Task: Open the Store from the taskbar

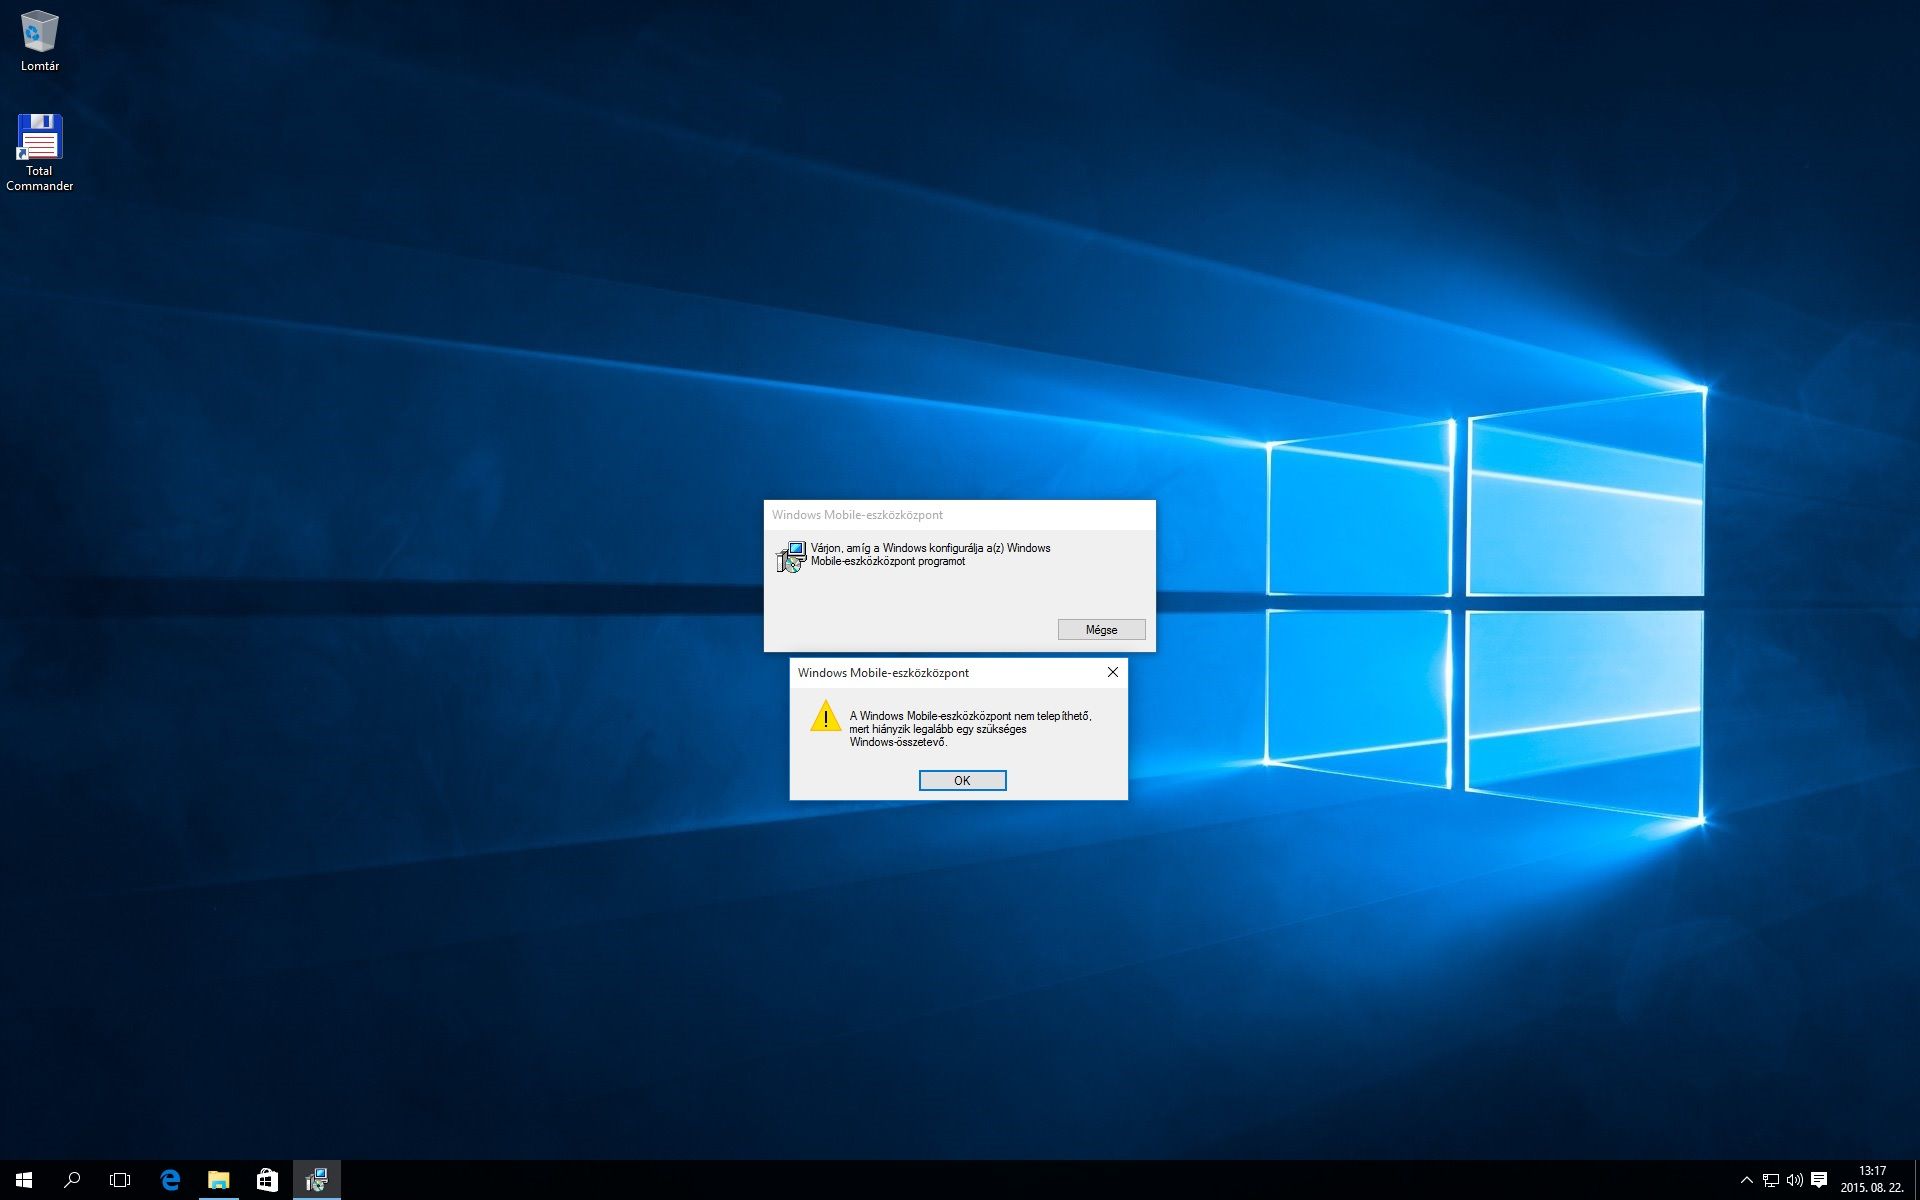Action: click(267, 1180)
